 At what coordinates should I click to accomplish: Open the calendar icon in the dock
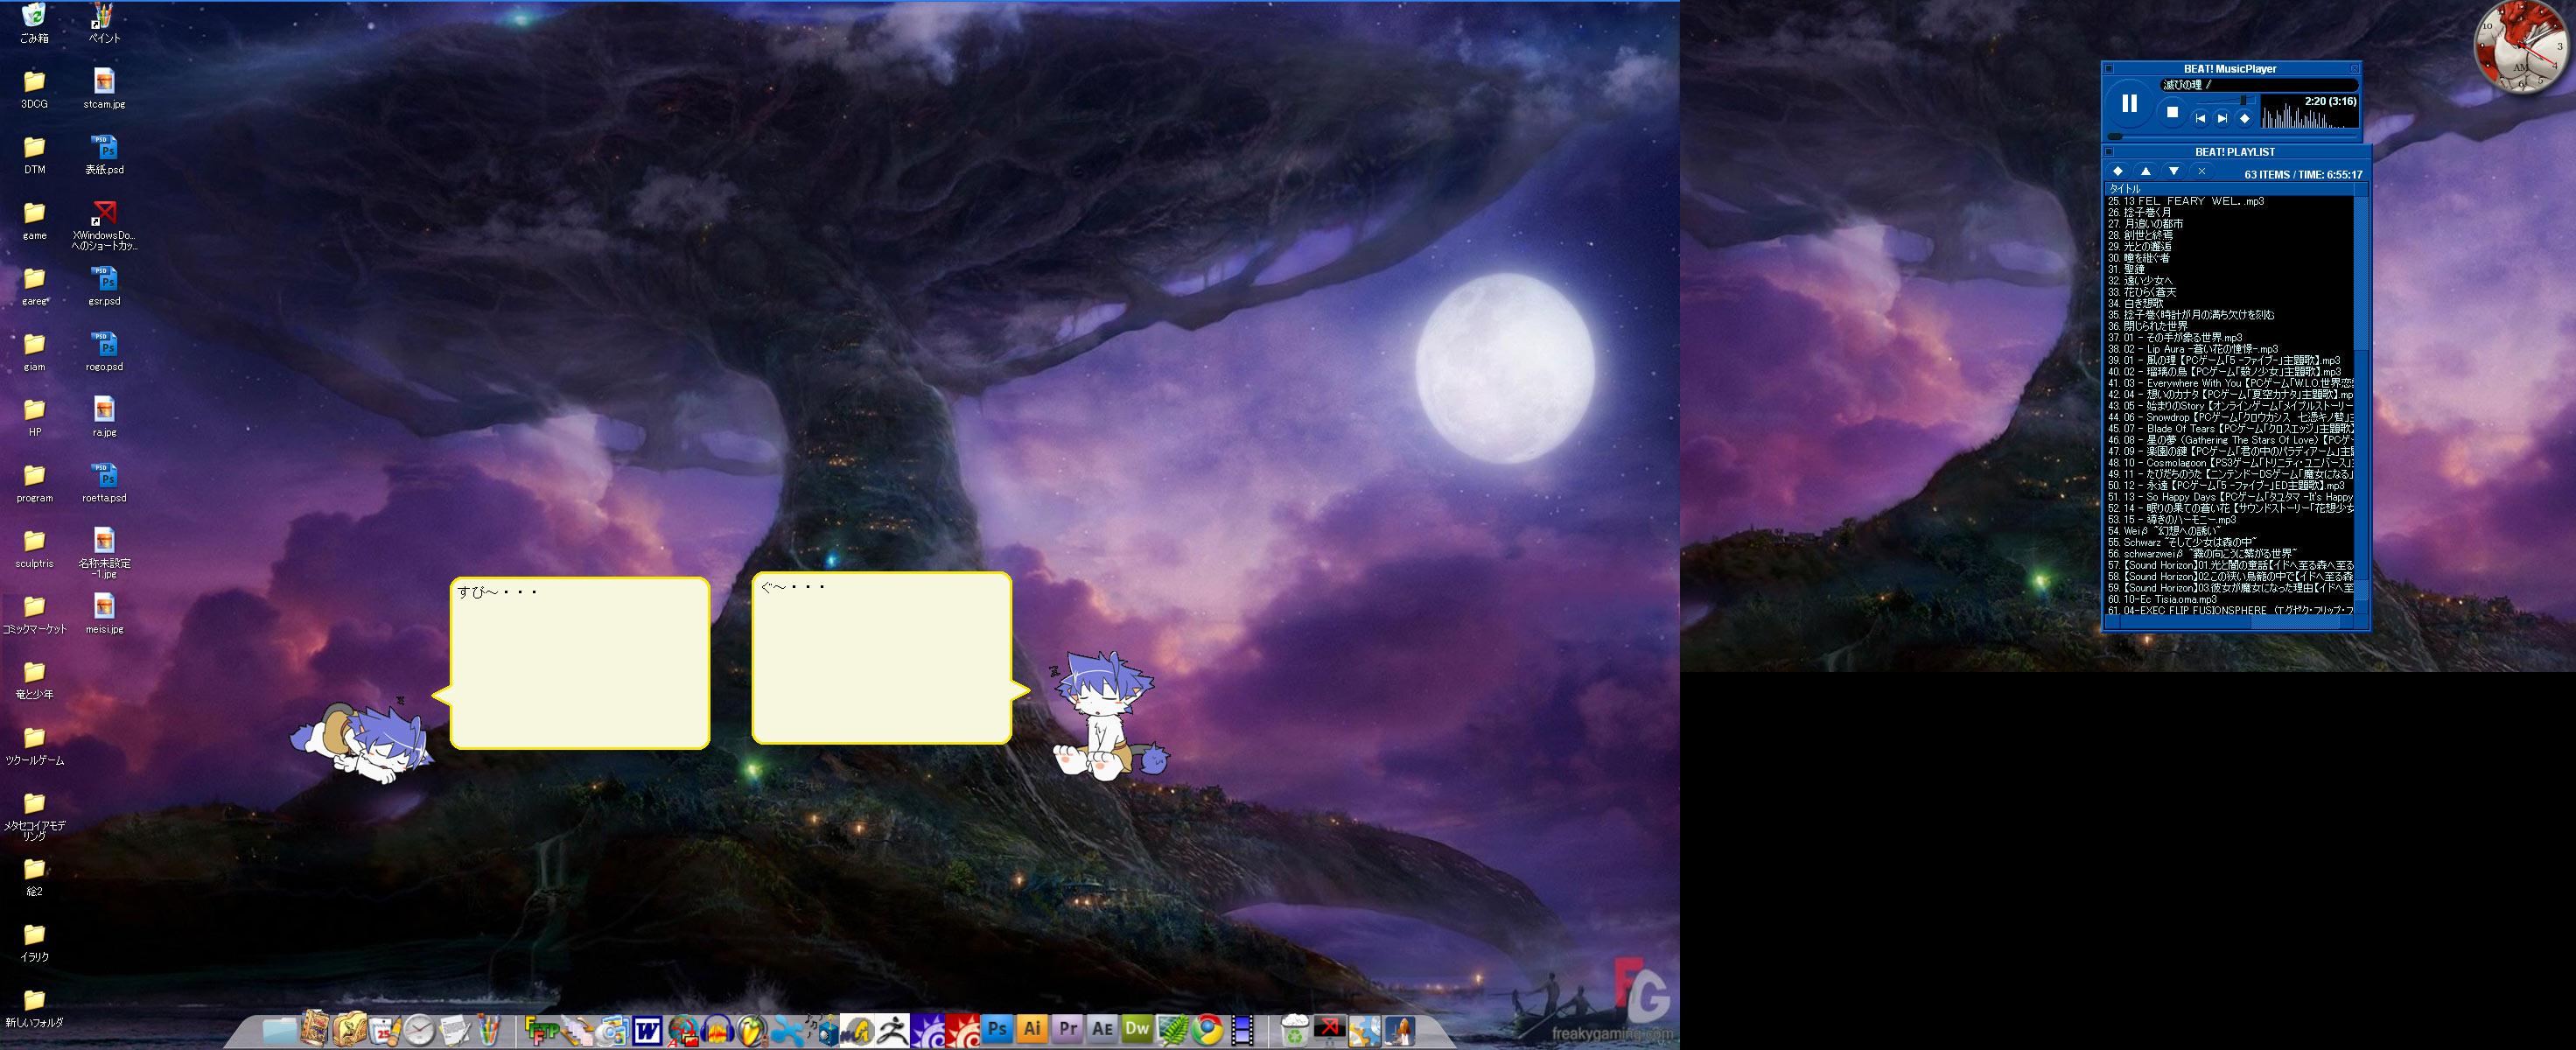point(384,1030)
